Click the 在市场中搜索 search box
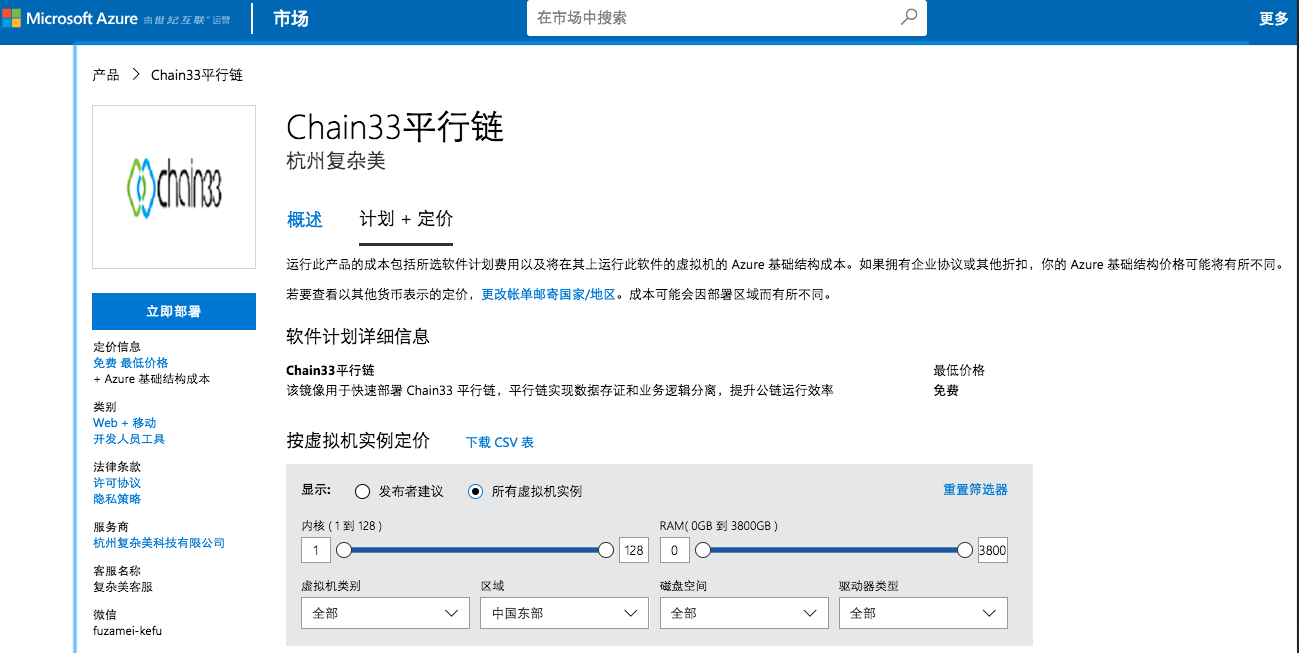The width and height of the screenshot is (1299, 653). 727,17
